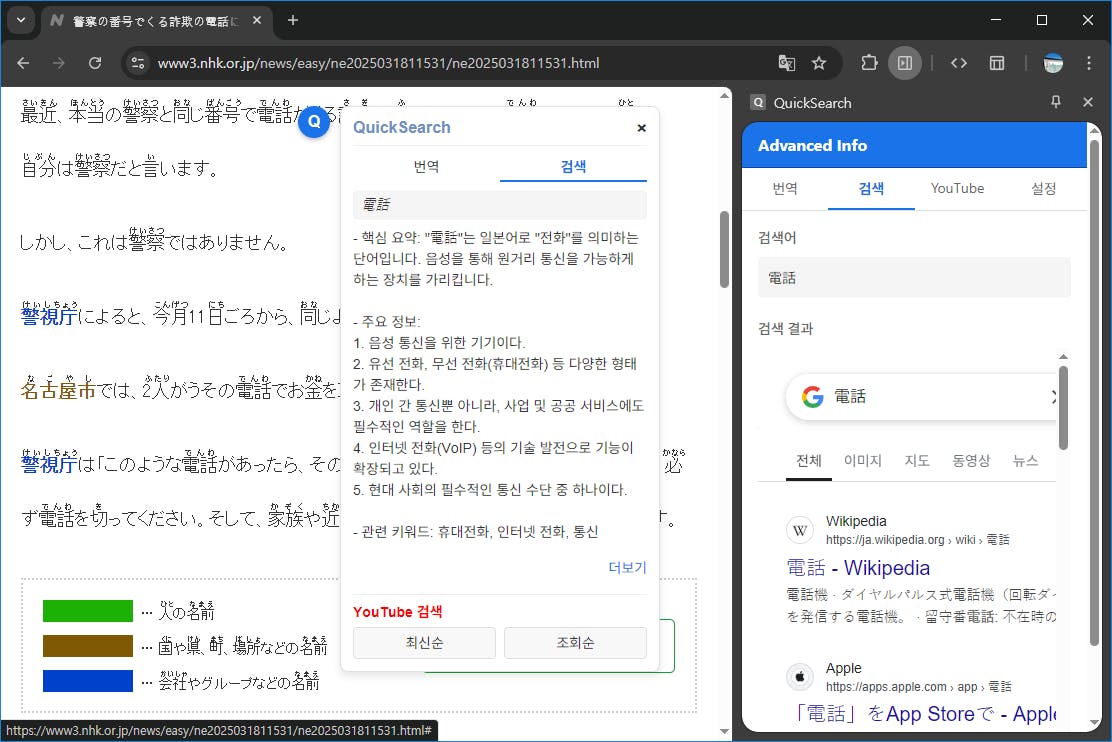Open the Chrome three-dot menu

click(x=1089, y=63)
